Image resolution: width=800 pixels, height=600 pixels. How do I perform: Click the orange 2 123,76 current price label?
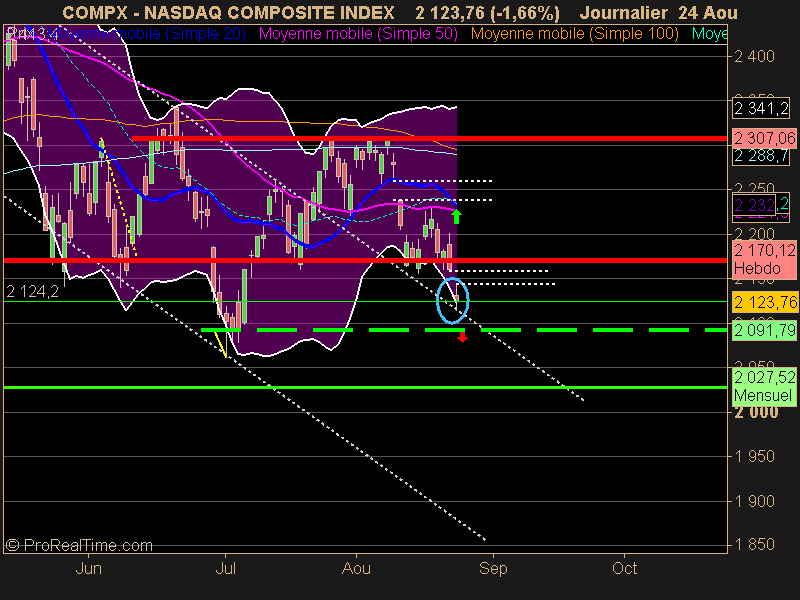765,302
